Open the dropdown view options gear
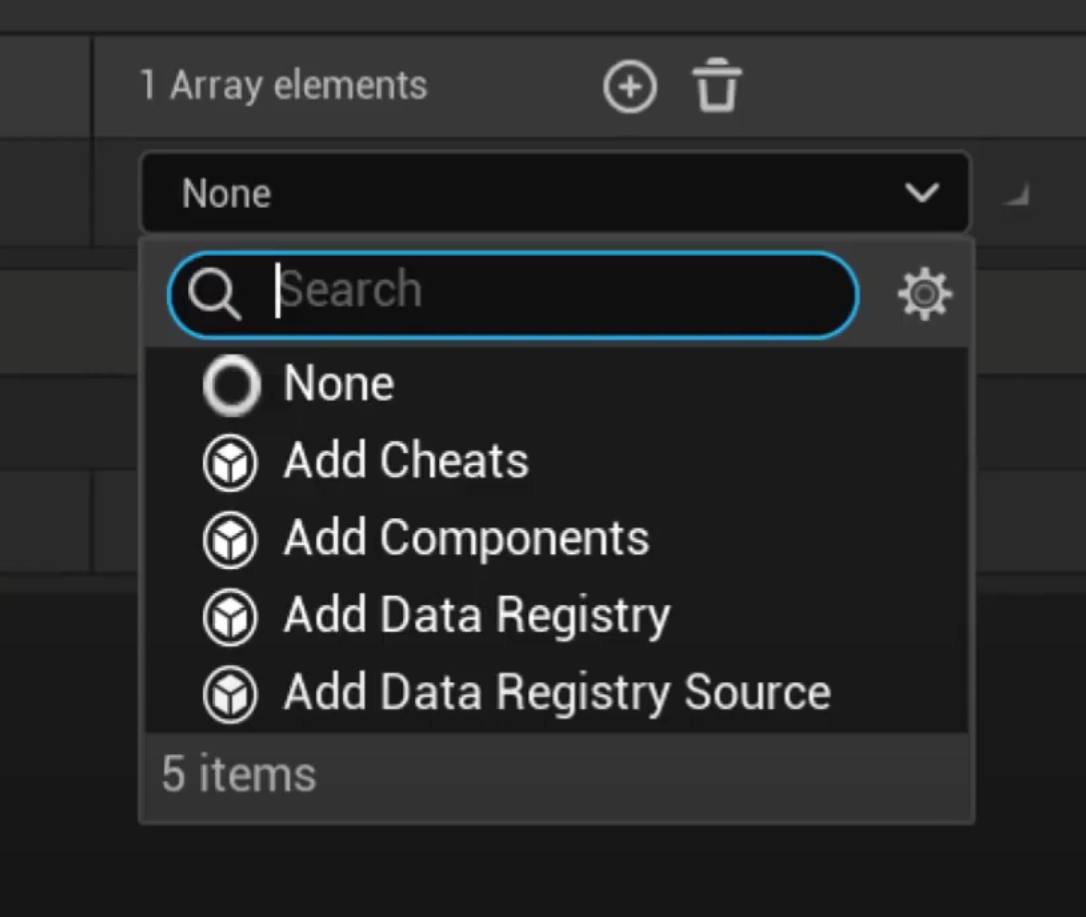1086x917 pixels. tap(925, 295)
